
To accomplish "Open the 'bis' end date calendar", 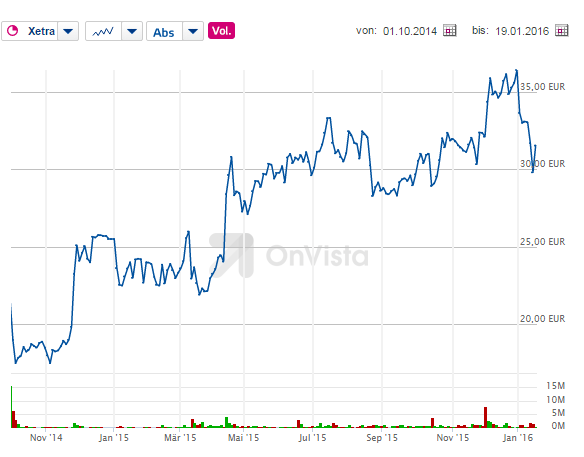I will (x=562, y=31).
